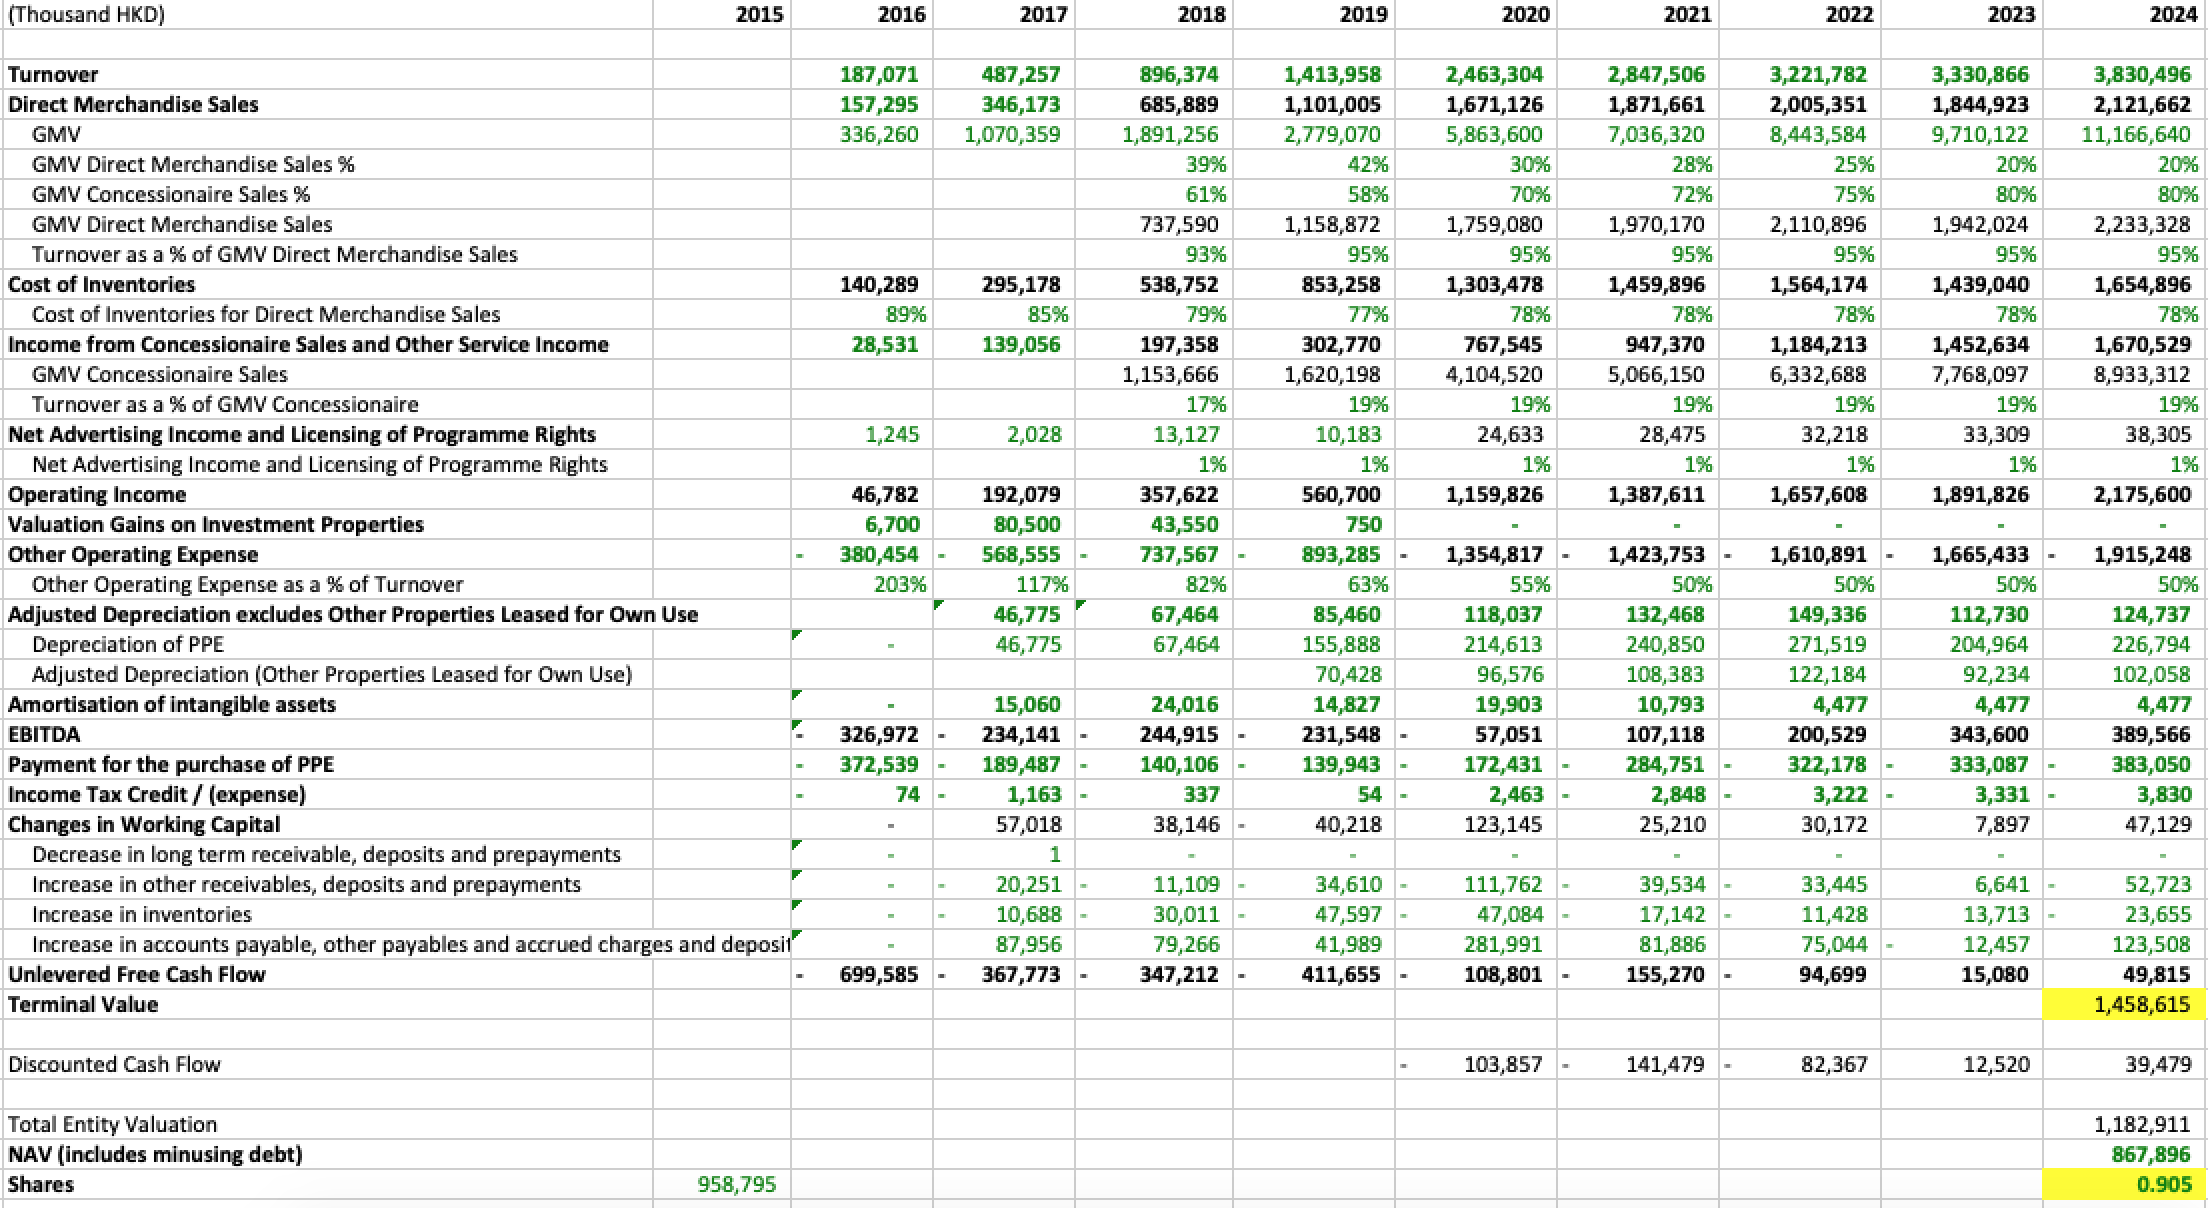
Task: Select Adjusted Depreciation leased value 70,428
Action: coord(1347,675)
